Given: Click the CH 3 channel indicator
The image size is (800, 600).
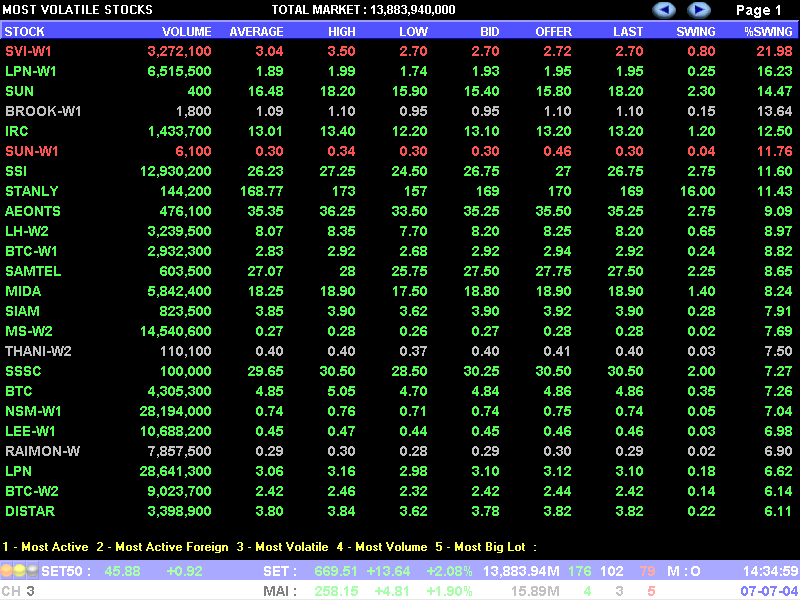Looking at the screenshot, I should point(18,591).
